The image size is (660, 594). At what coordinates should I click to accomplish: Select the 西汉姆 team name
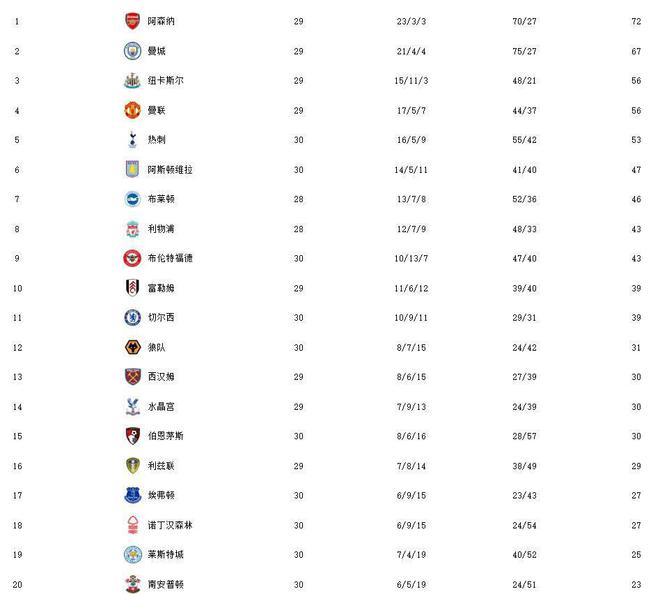pos(161,377)
